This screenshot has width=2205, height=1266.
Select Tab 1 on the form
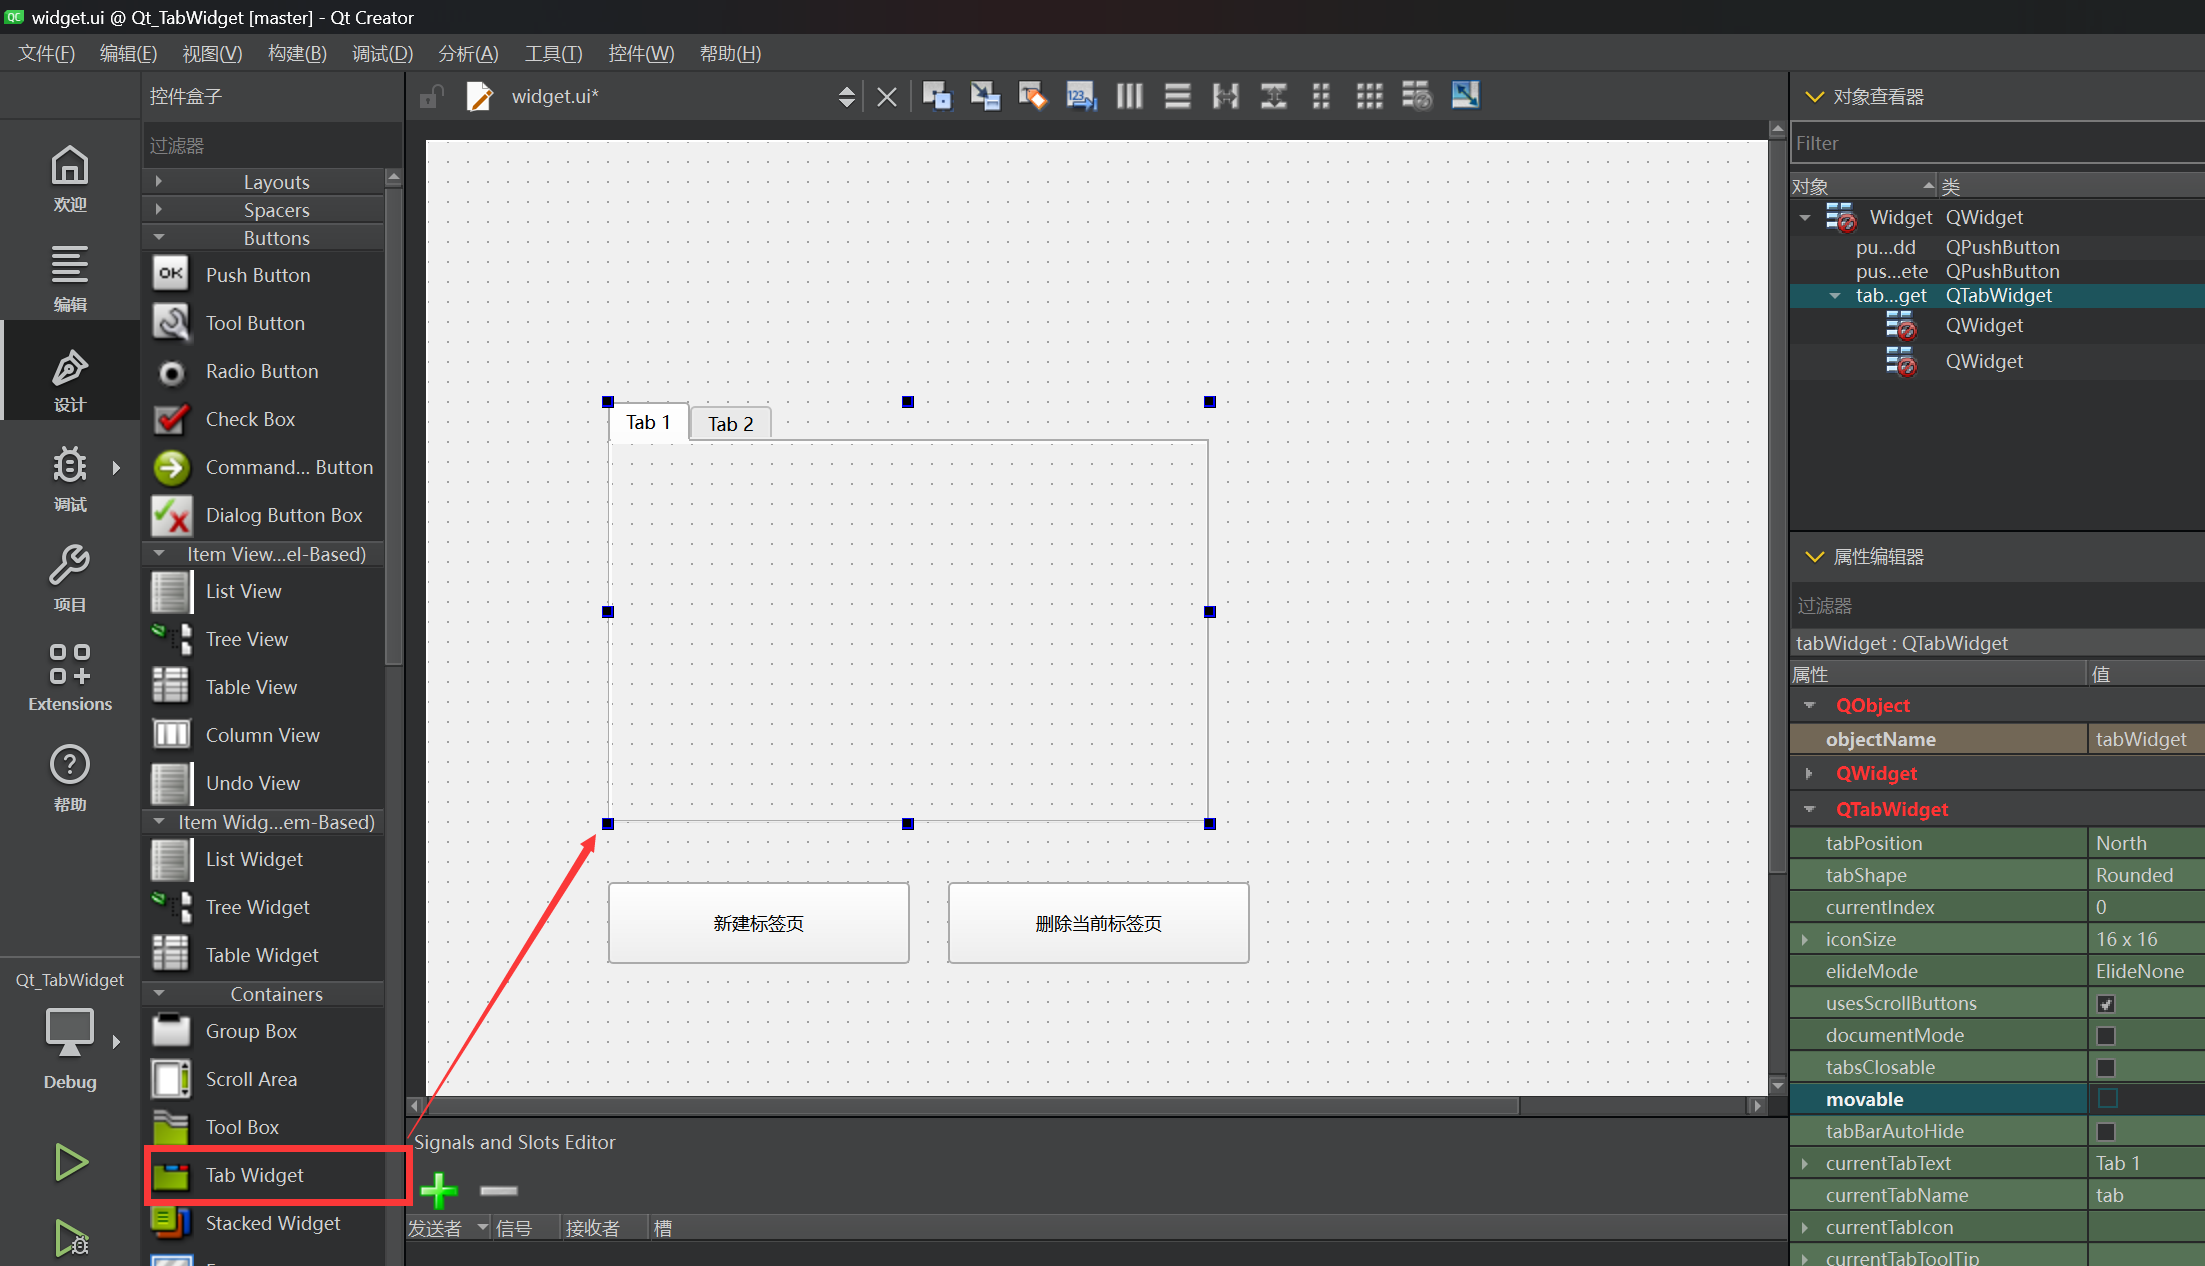pyautogui.click(x=648, y=422)
